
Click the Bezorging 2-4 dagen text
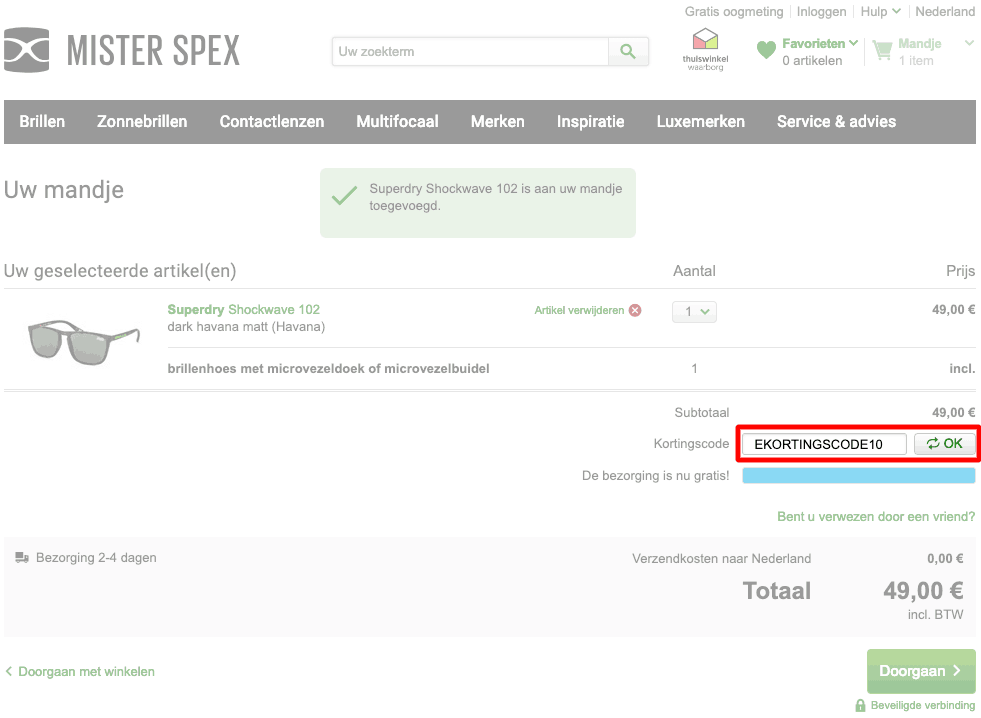(x=96, y=558)
